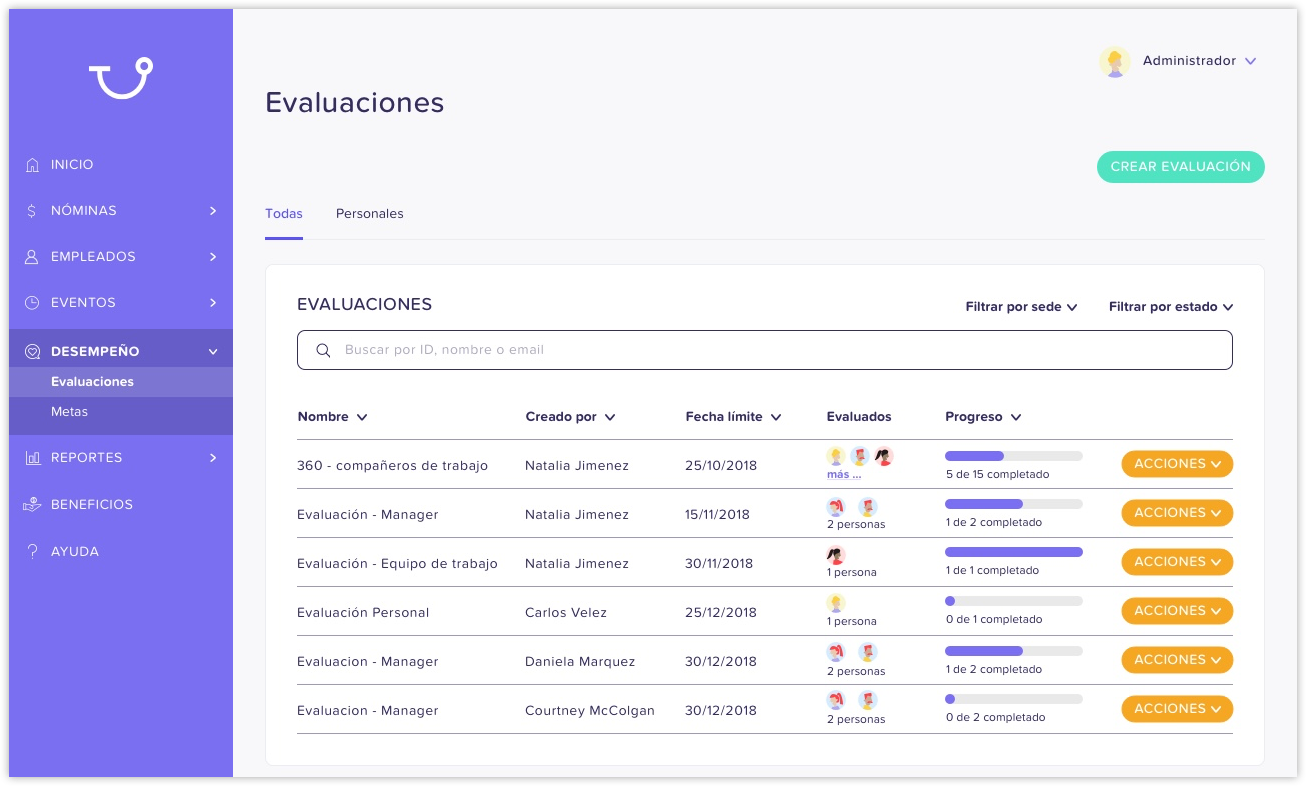1306x786 pixels.
Task: Click the person icon for Empleados
Action: pos(32,257)
